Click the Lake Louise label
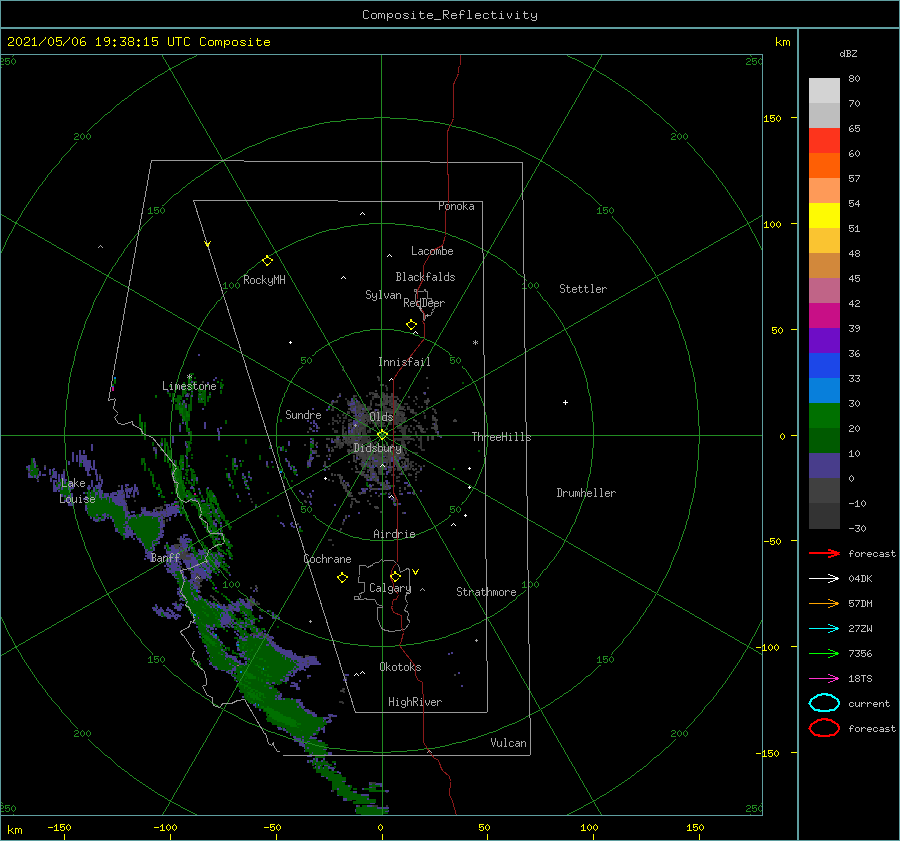 (77, 491)
